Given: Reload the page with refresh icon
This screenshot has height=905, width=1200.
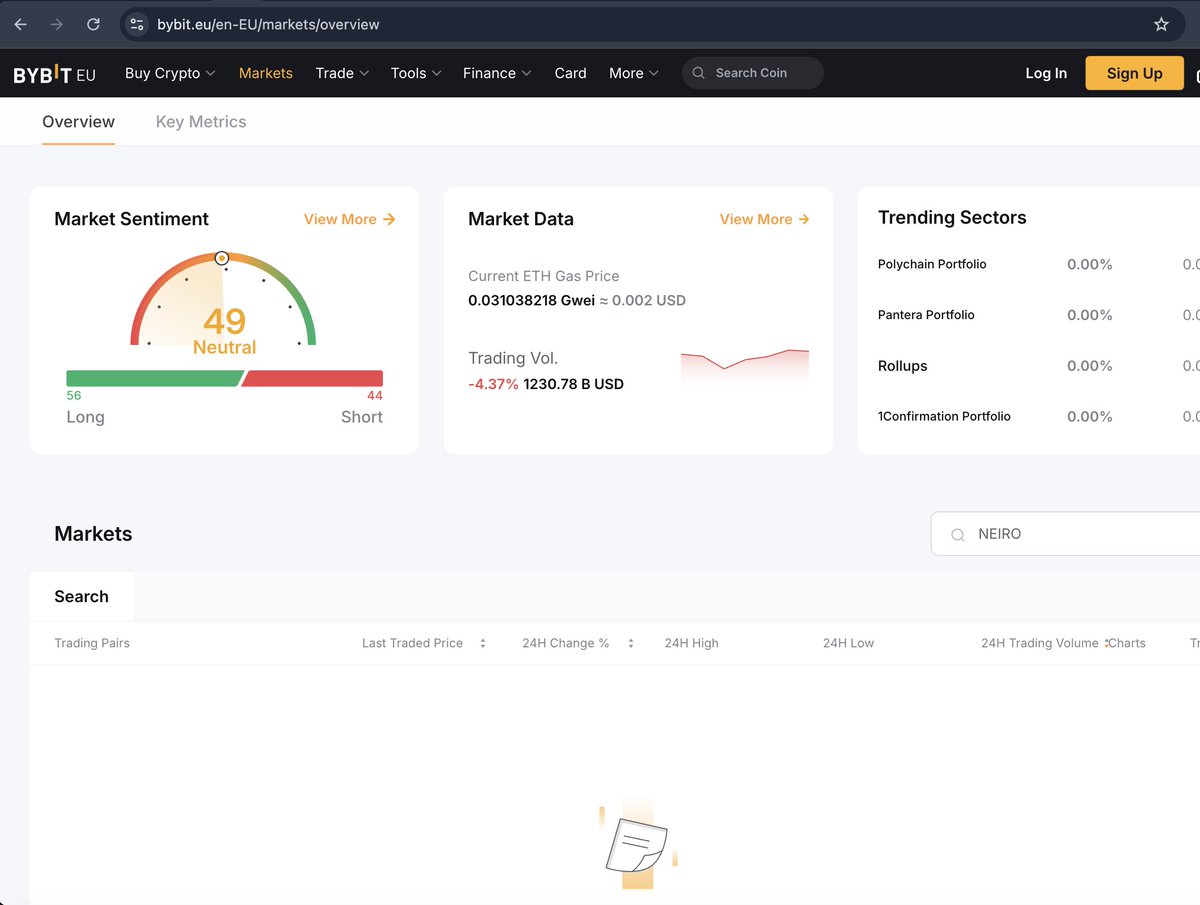Looking at the screenshot, I should click(x=93, y=24).
